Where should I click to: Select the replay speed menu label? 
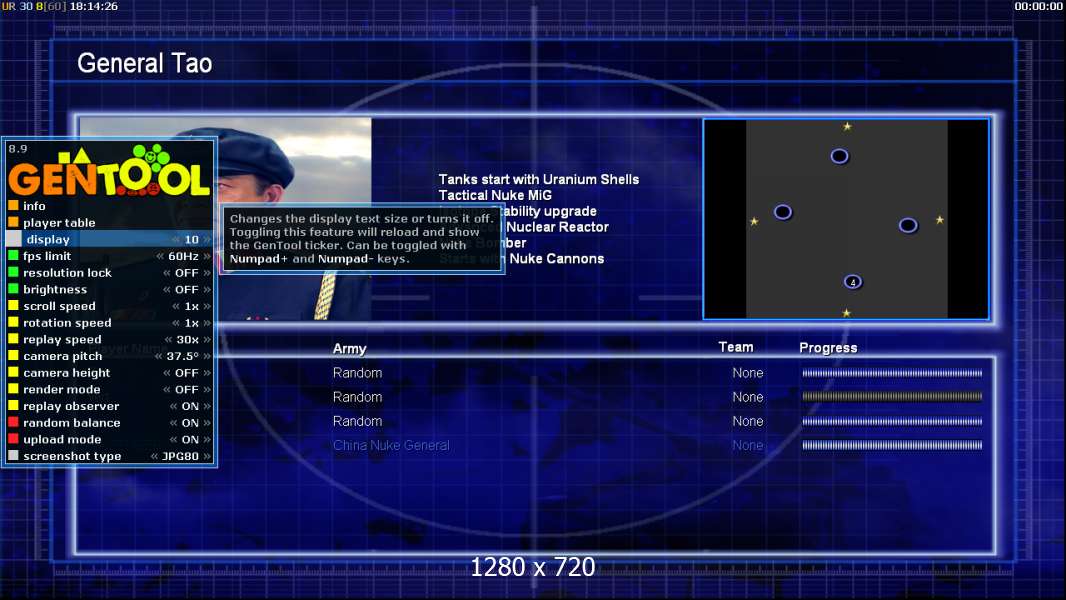click(62, 339)
